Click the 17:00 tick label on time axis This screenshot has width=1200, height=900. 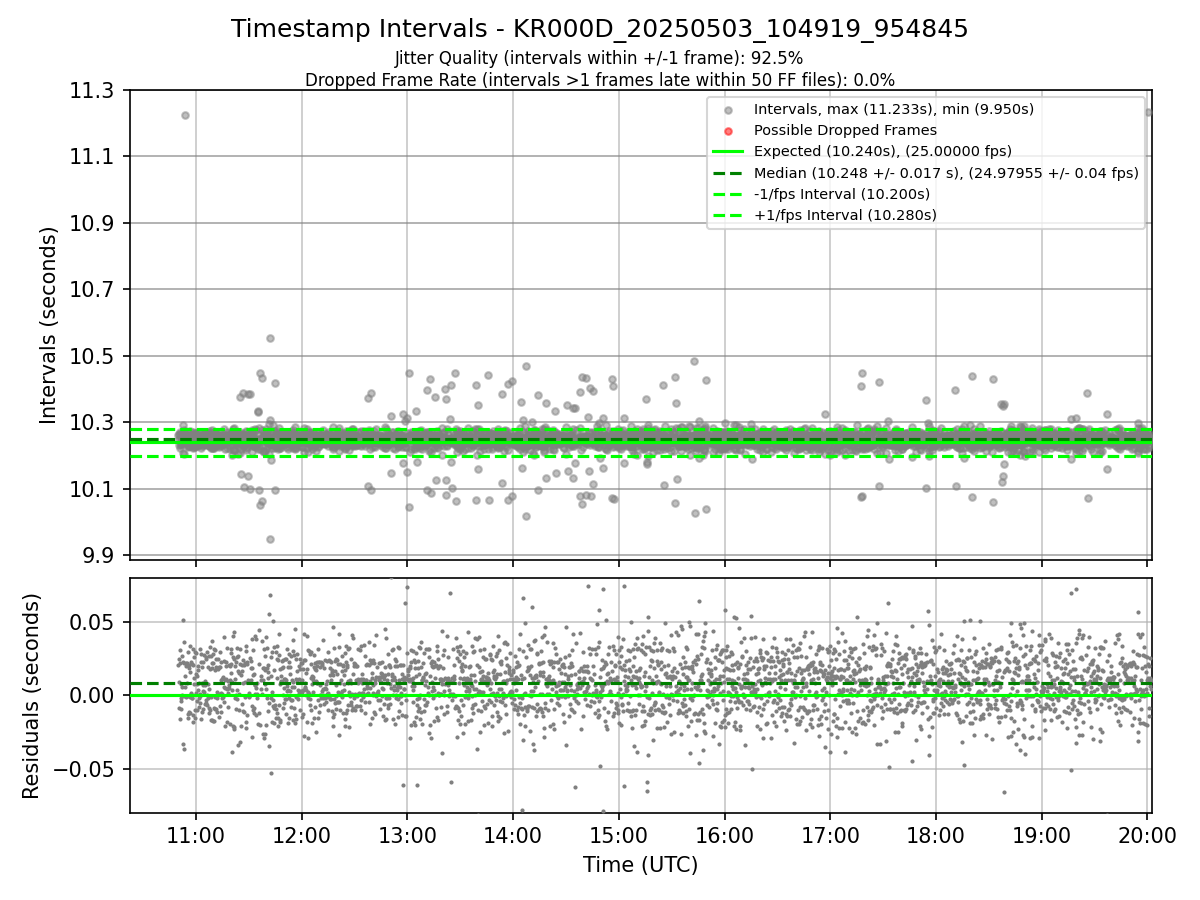[830, 834]
